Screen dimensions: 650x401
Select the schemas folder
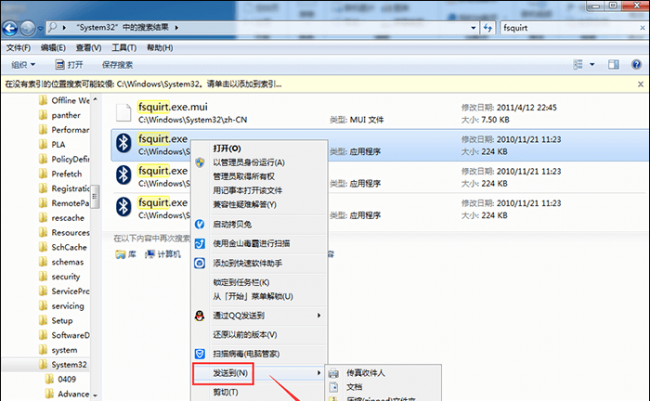tap(67, 262)
